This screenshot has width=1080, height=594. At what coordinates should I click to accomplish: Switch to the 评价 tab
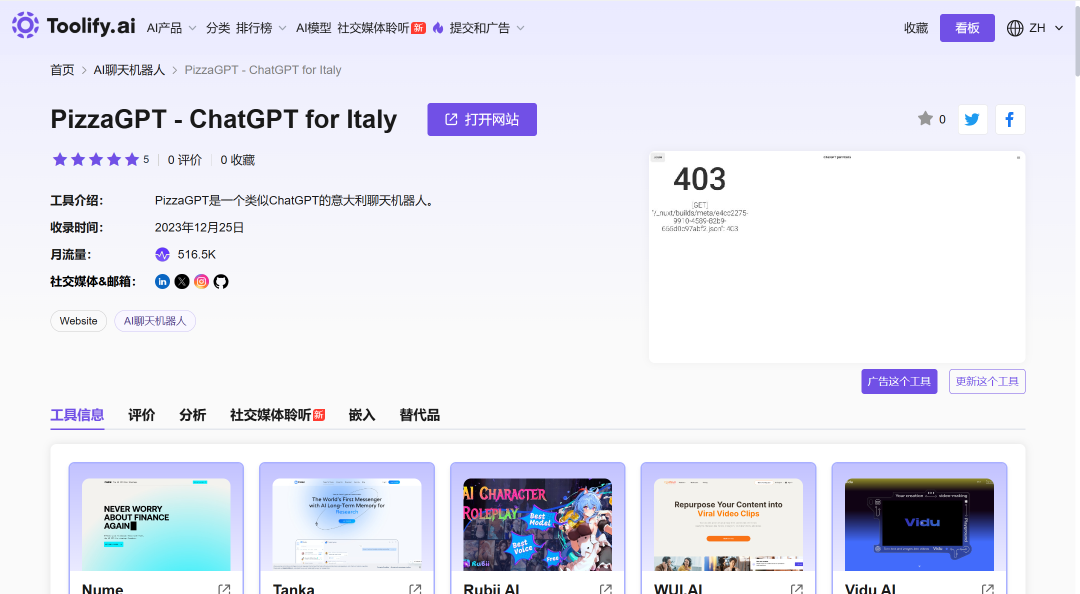coord(142,415)
